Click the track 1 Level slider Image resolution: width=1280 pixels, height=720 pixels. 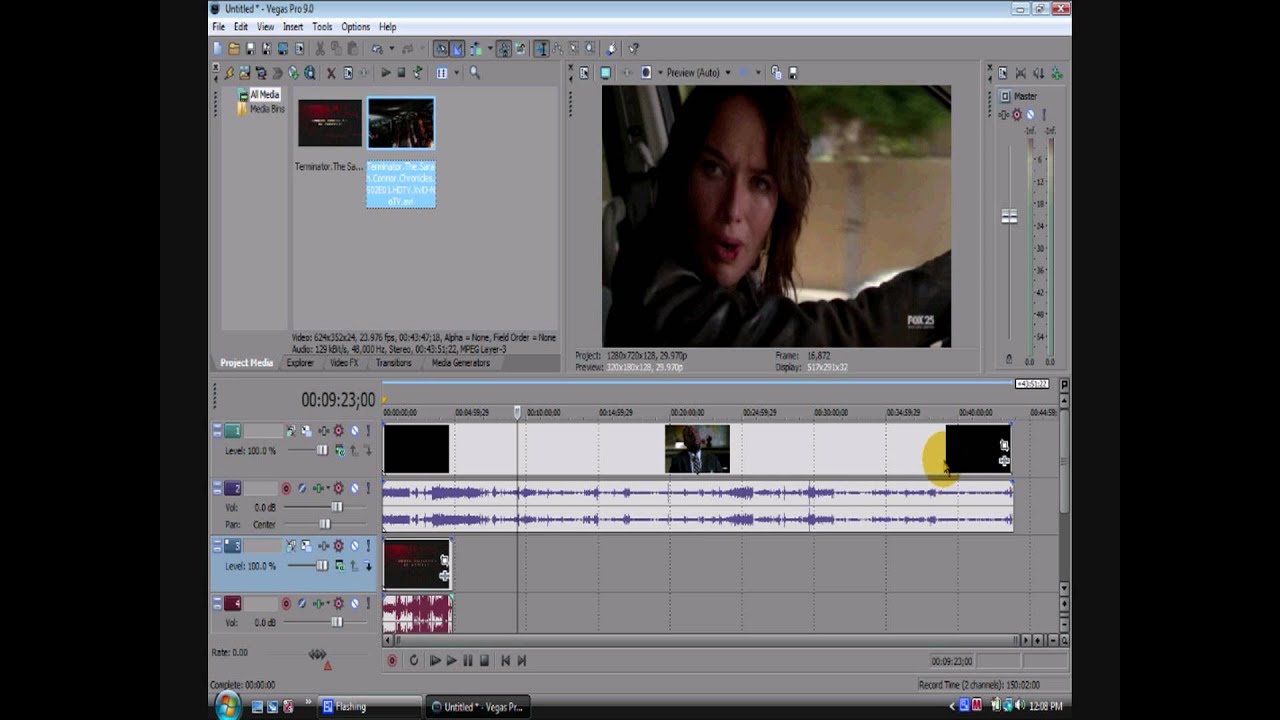(322, 450)
